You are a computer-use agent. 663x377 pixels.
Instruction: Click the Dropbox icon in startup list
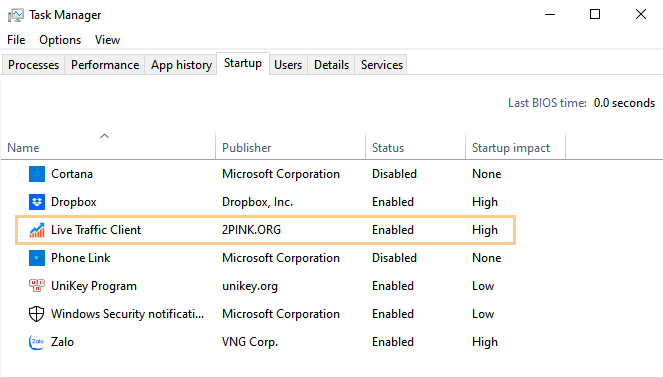[37, 202]
